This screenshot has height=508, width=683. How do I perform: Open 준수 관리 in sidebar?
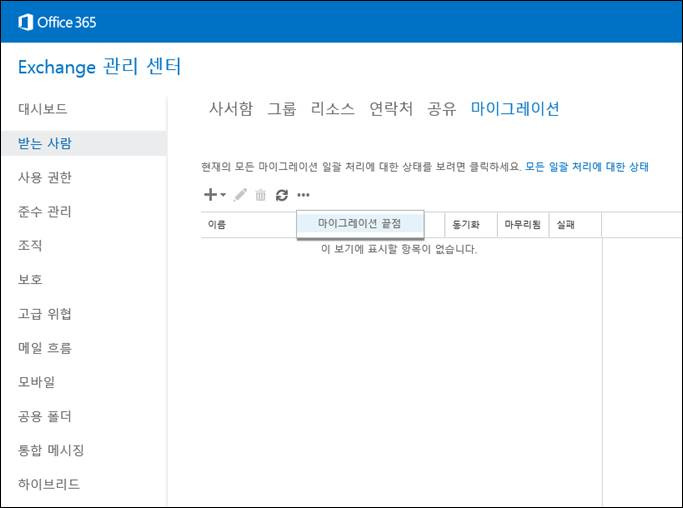[44, 211]
